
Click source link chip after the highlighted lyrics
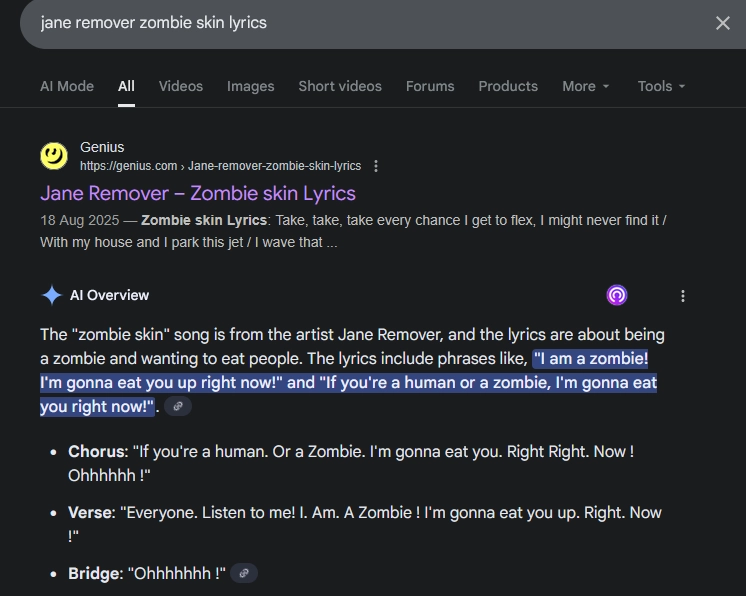click(178, 406)
